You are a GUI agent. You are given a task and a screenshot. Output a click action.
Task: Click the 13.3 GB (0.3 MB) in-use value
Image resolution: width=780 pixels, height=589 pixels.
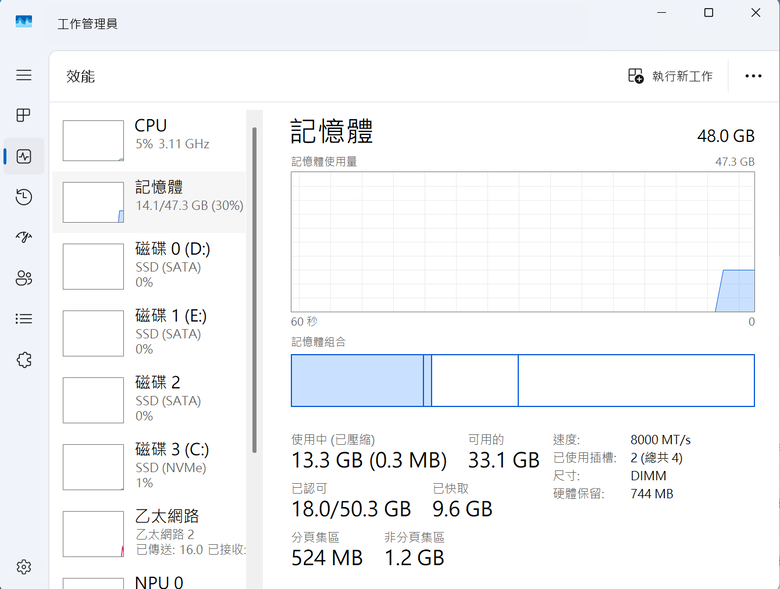point(369,460)
